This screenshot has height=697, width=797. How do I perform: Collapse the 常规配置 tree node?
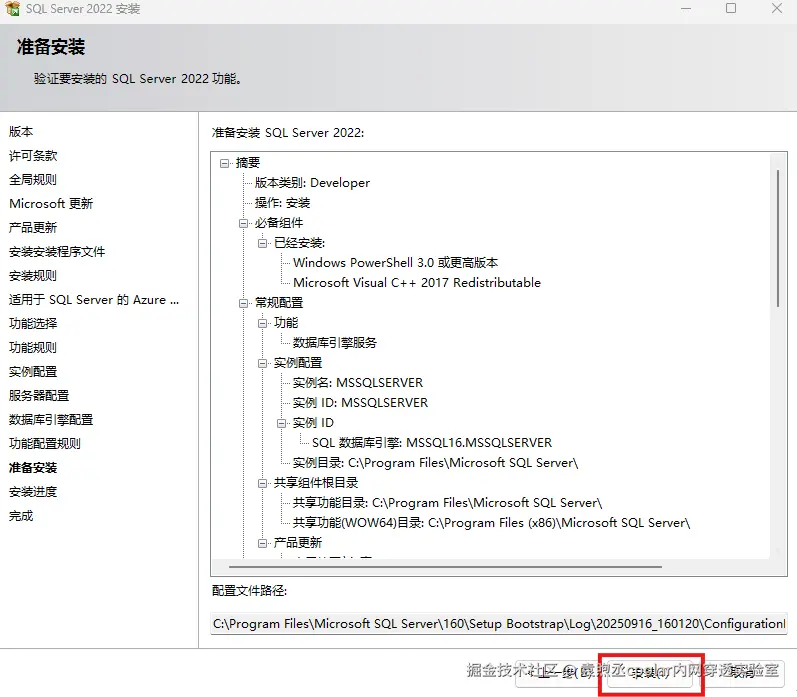tap(243, 303)
